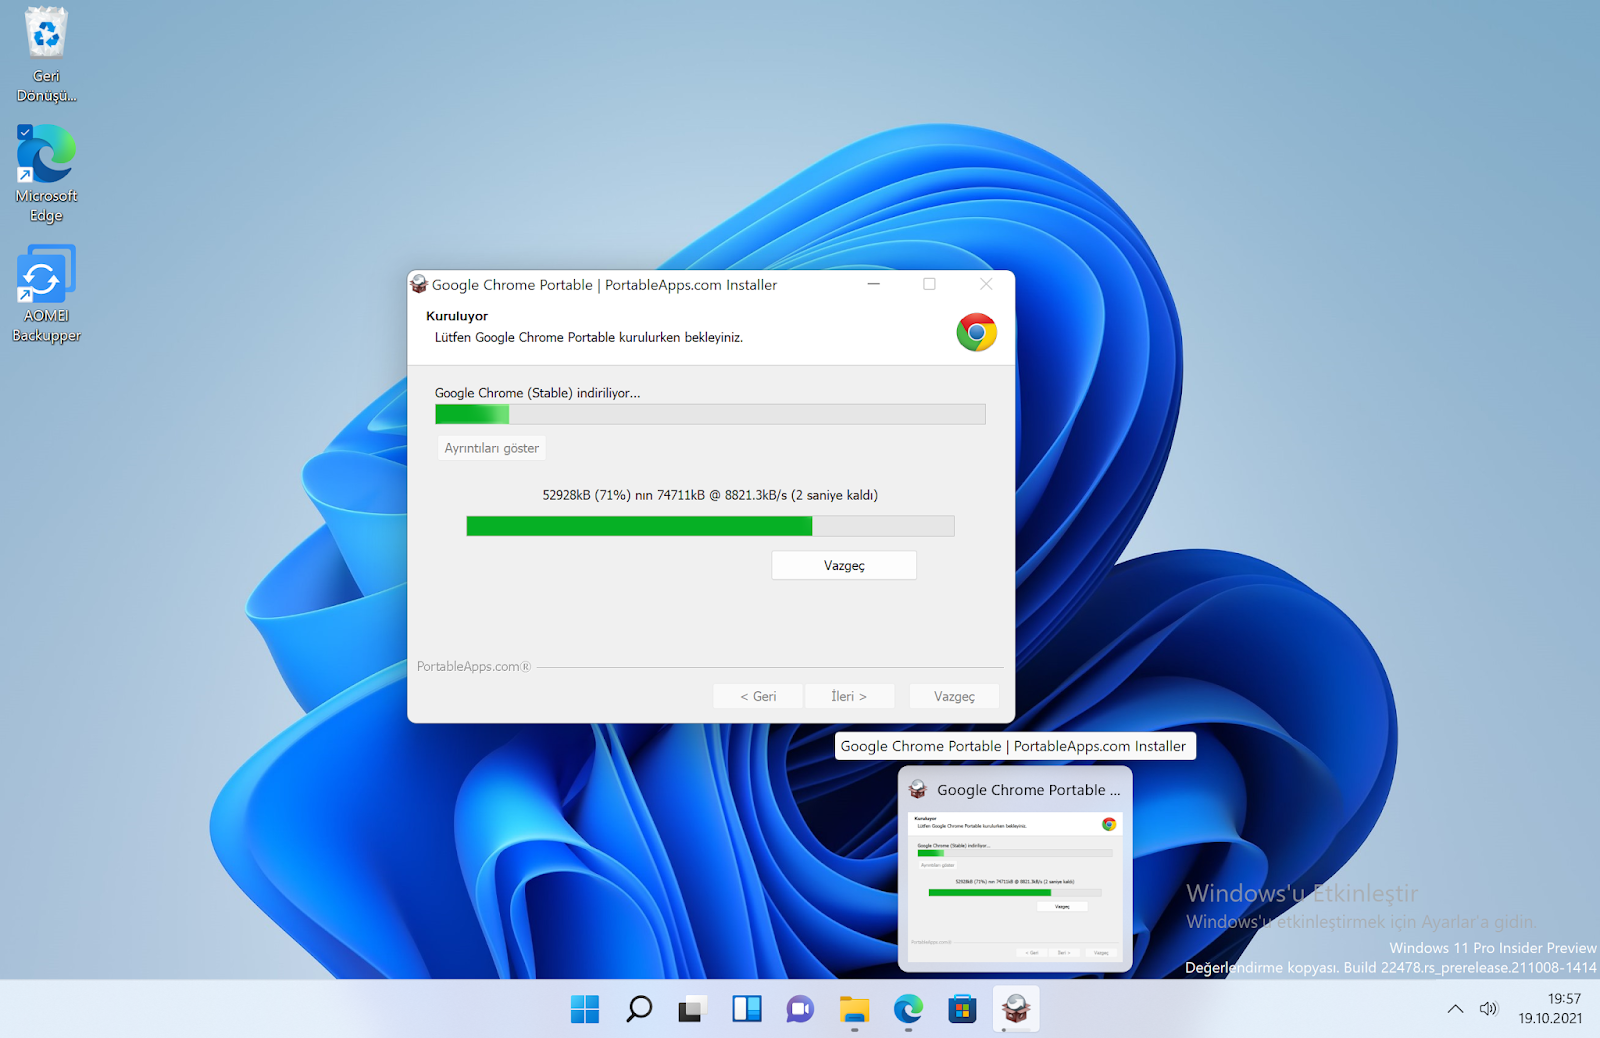Click the overall installation progress bar
Screen dimensions: 1600x1038
[710, 414]
